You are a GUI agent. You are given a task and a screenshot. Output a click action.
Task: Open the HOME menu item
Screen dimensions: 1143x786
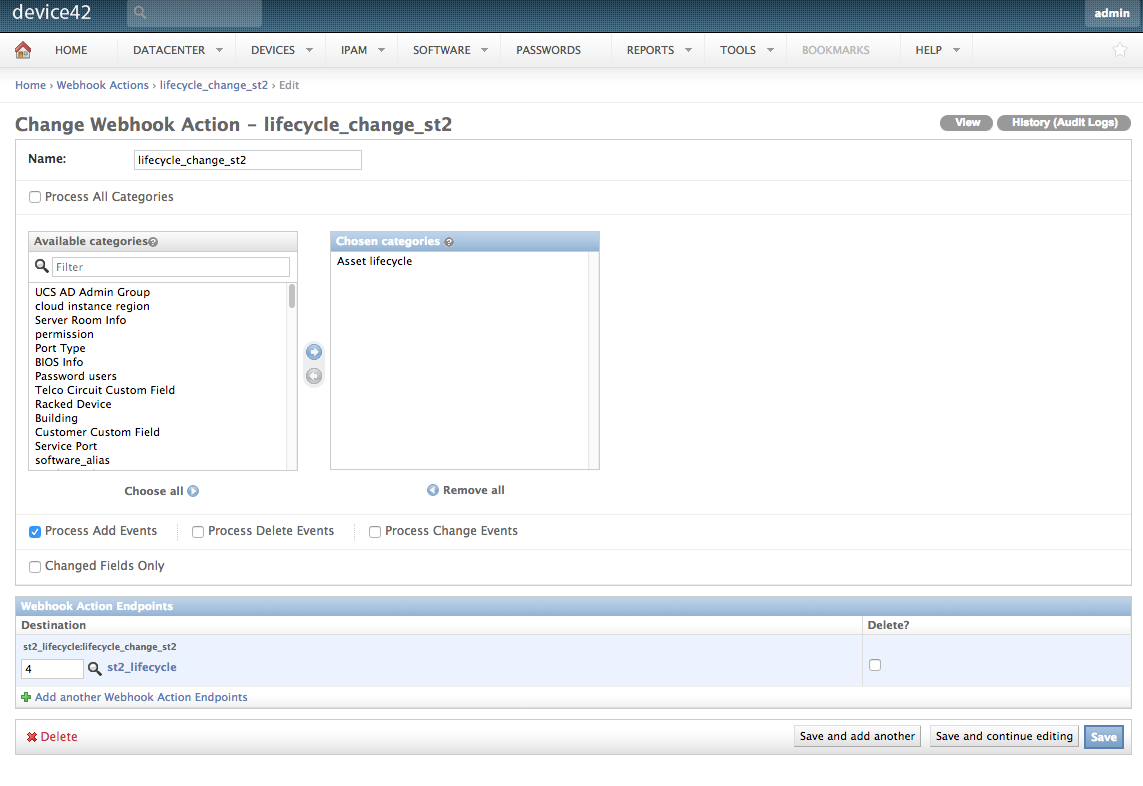click(x=71, y=50)
